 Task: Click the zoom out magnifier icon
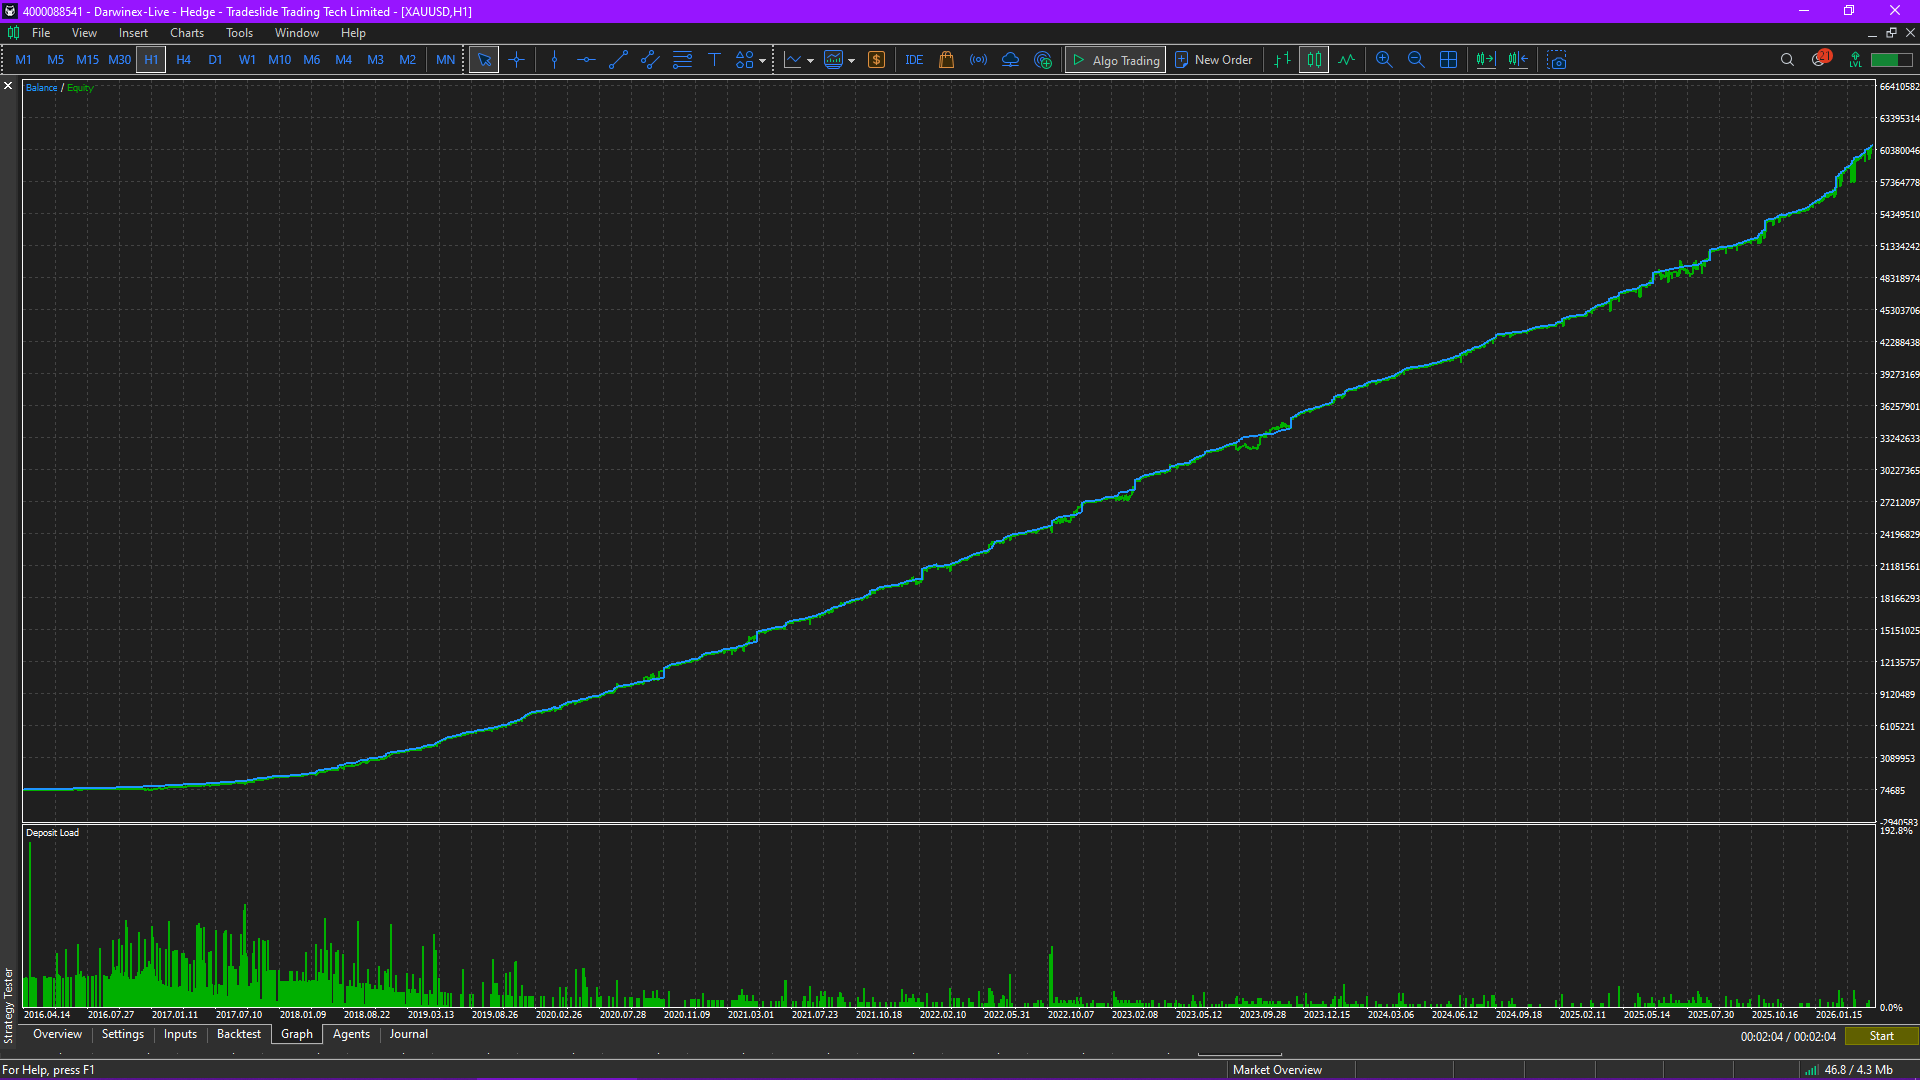pyautogui.click(x=1416, y=60)
